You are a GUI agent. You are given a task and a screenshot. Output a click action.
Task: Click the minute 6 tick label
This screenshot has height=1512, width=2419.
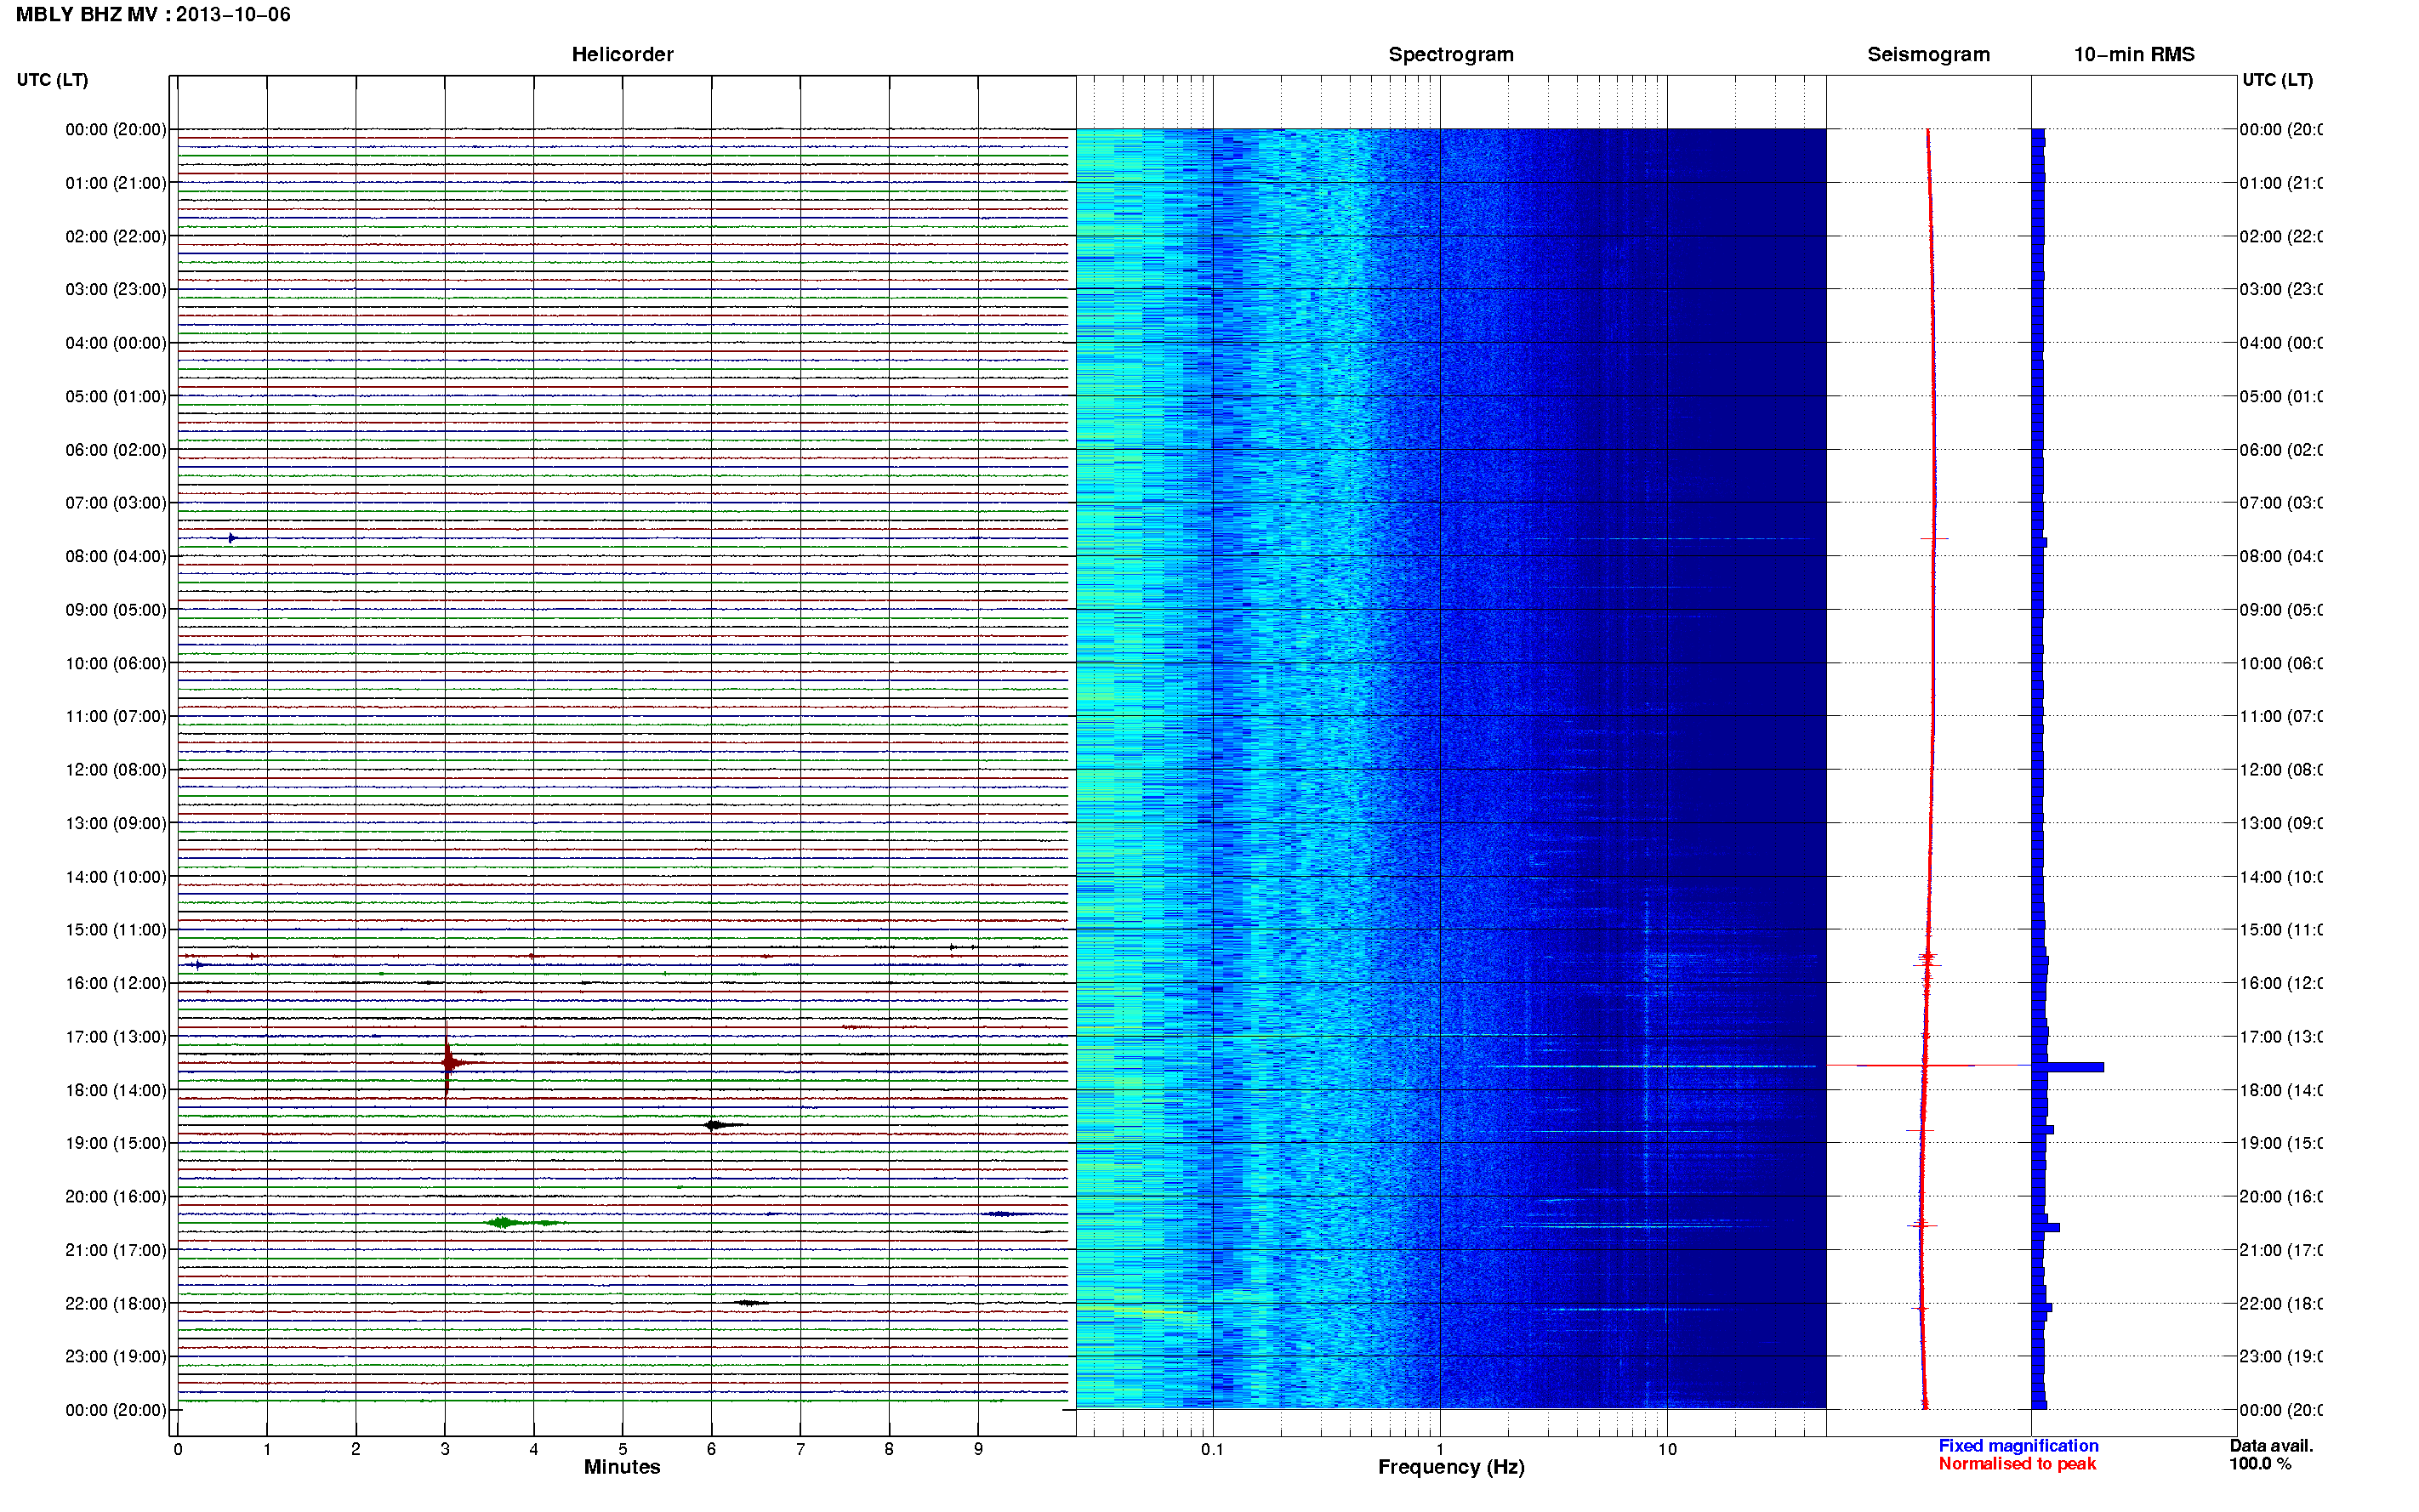pos(711,1449)
